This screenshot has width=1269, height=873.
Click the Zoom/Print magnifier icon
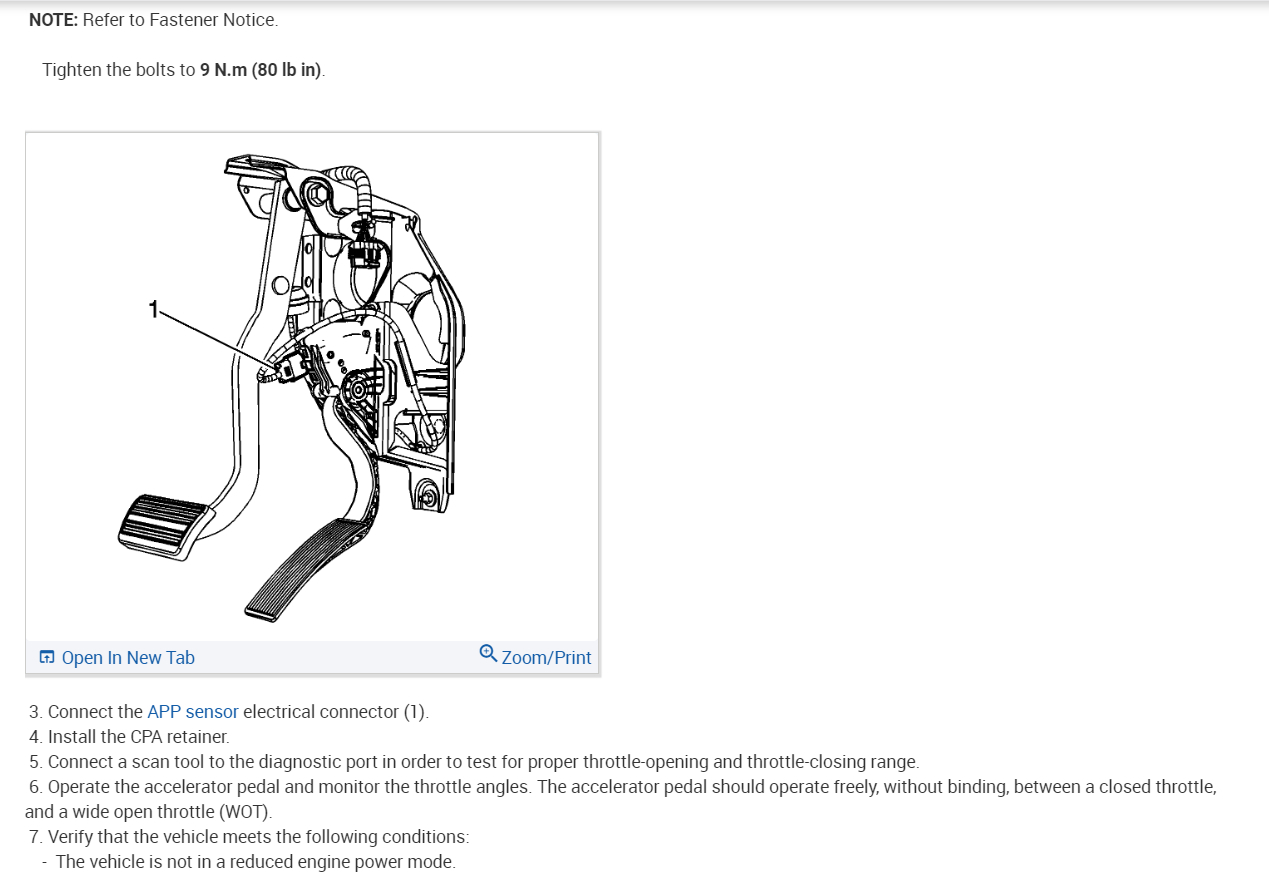[x=488, y=653]
